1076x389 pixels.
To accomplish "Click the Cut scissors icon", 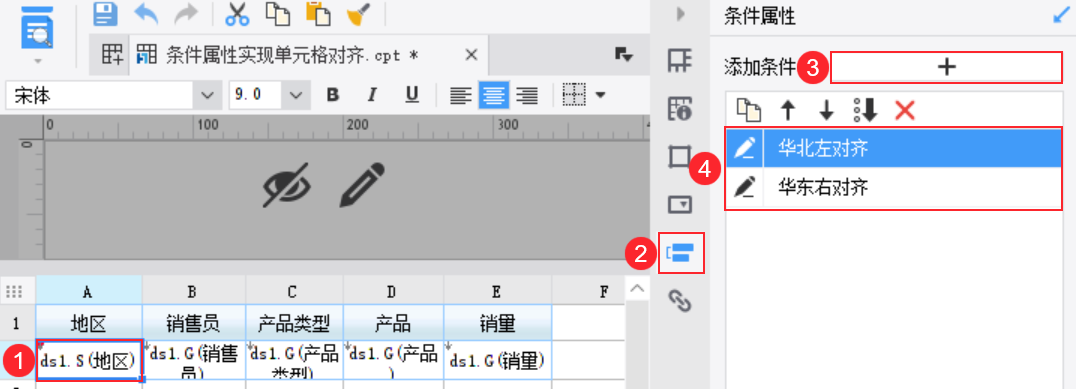I will click(237, 14).
